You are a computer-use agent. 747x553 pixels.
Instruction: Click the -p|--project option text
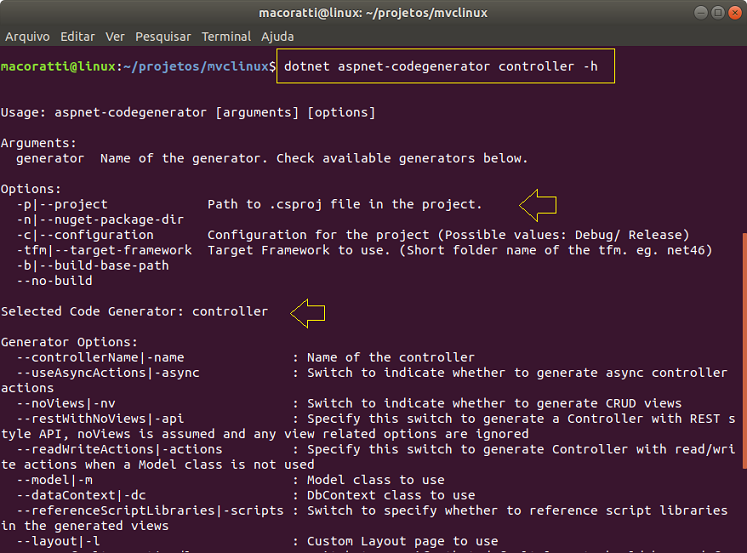point(62,204)
